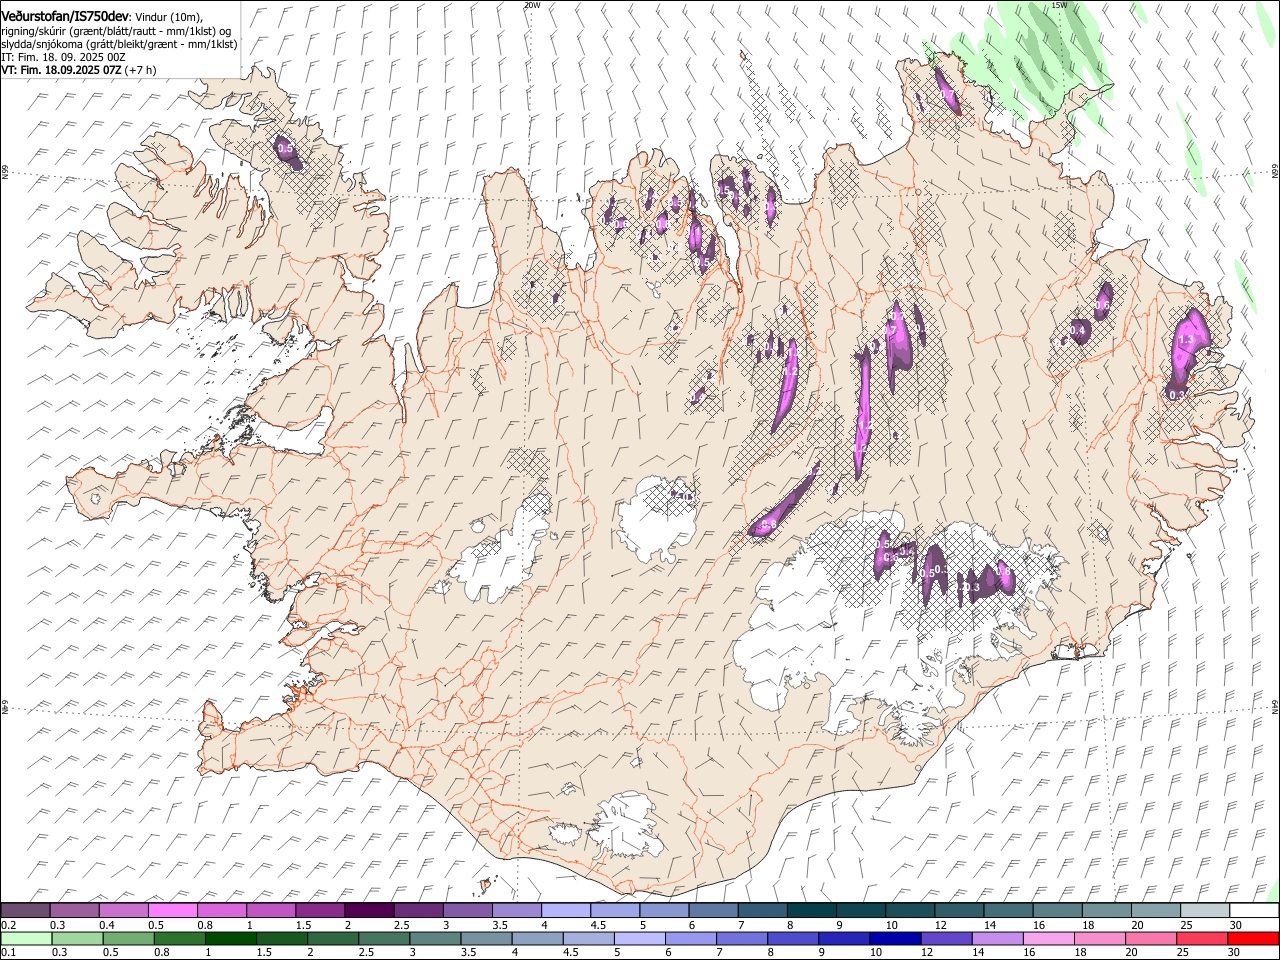The image size is (1280, 960).
Task: Select the 'slydda/snjókoma' description line
Action: pos(119,44)
